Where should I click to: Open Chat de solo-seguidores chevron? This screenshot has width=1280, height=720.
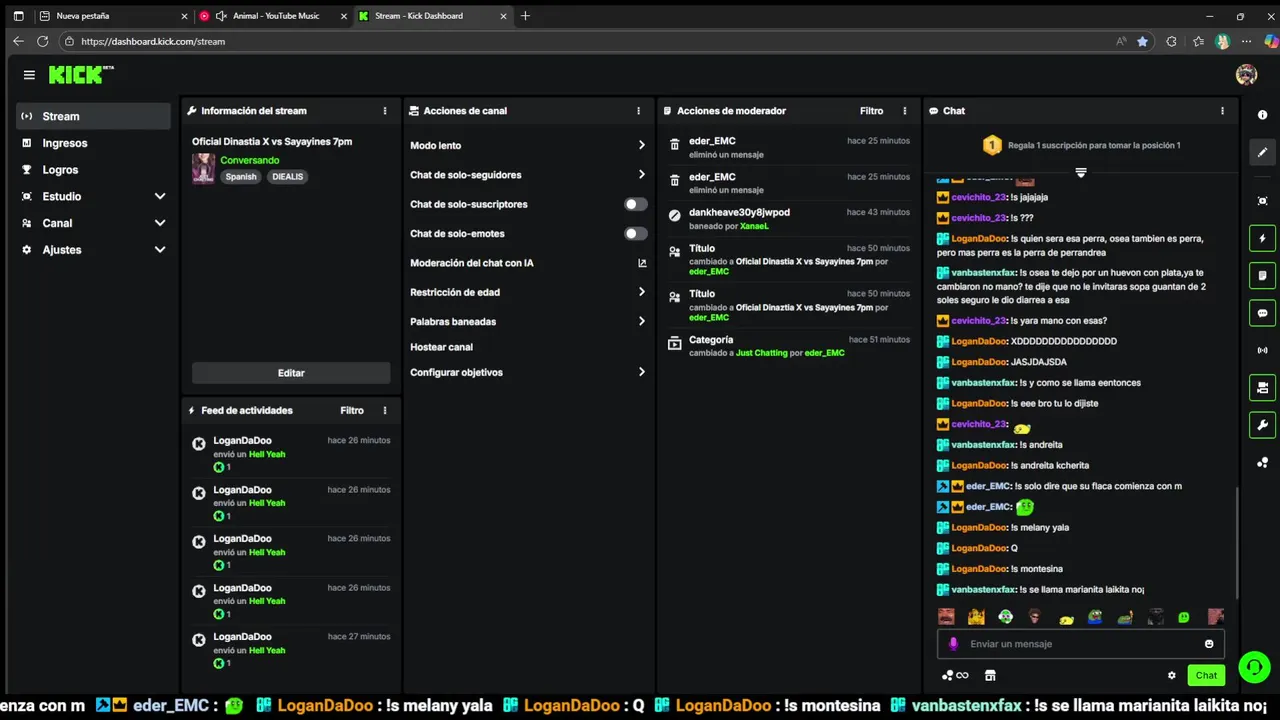point(642,175)
